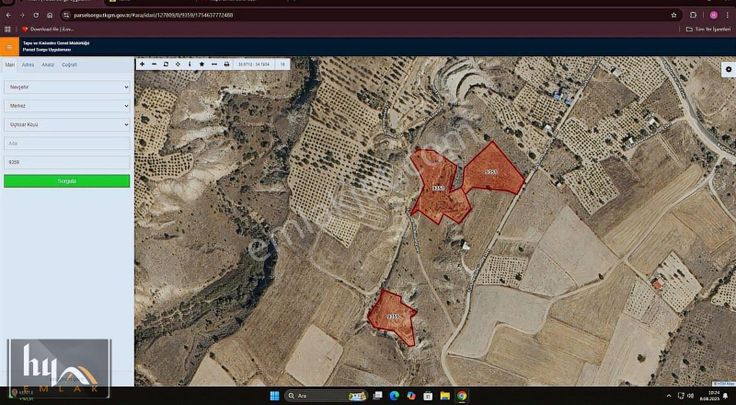Go forward in browser

pos(22,15)
